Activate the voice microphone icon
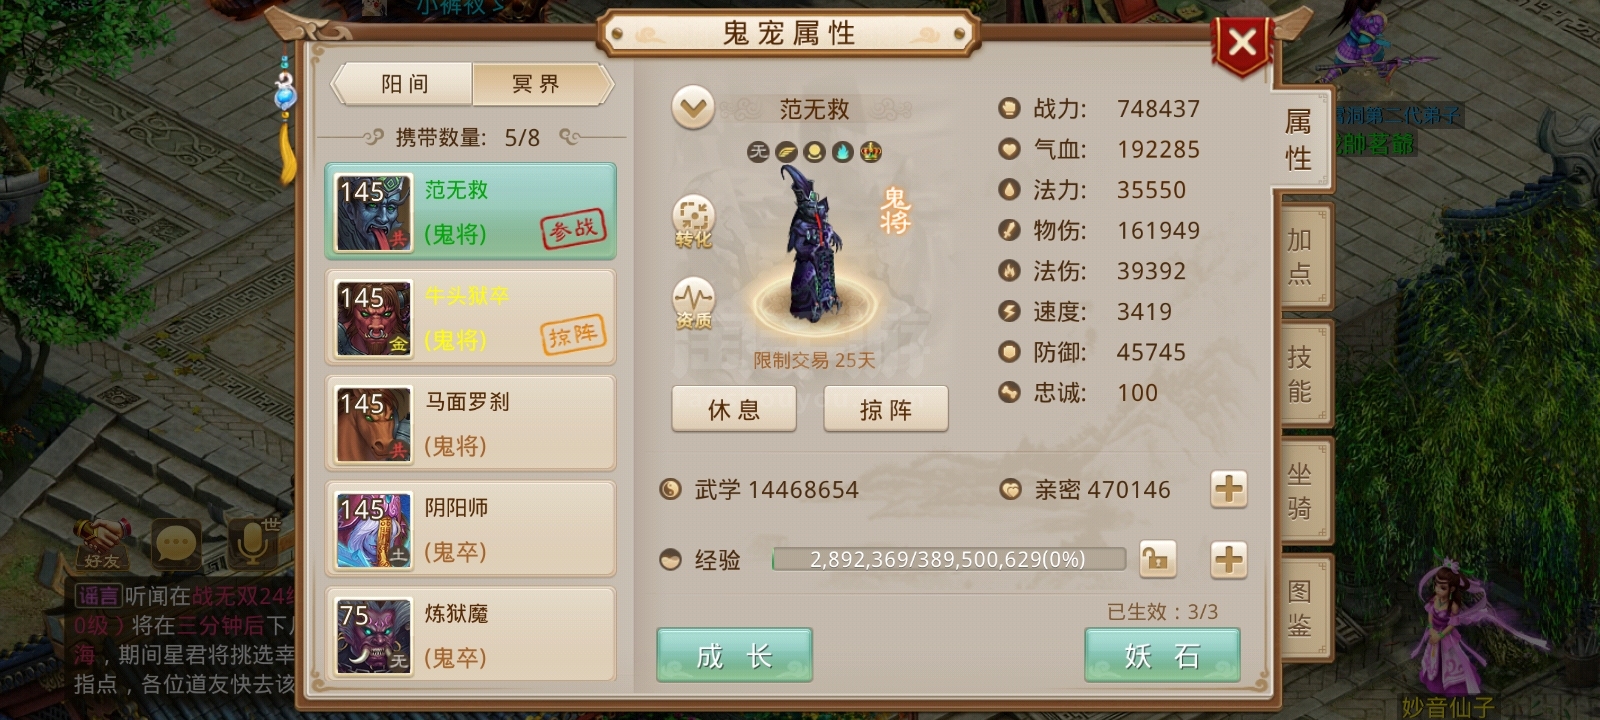The image size is (1600, 720). pyautogui.click(x=252, y=545)
